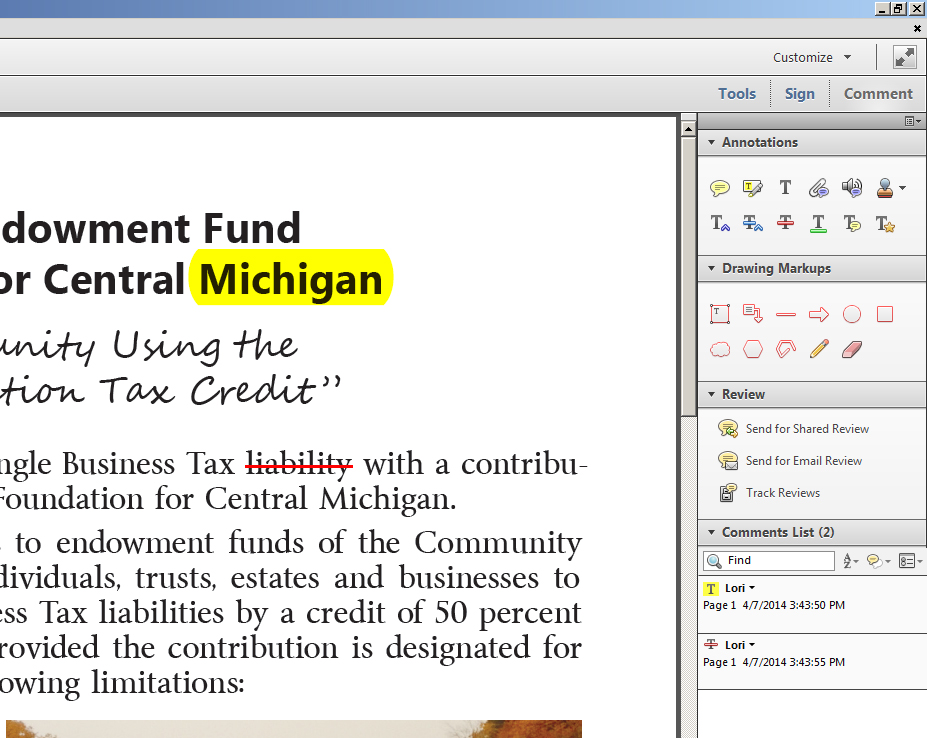Viewport: 927px width, 738px height.
Task: Open the Customize toolbar menu
Action: (x=812, y=58)
